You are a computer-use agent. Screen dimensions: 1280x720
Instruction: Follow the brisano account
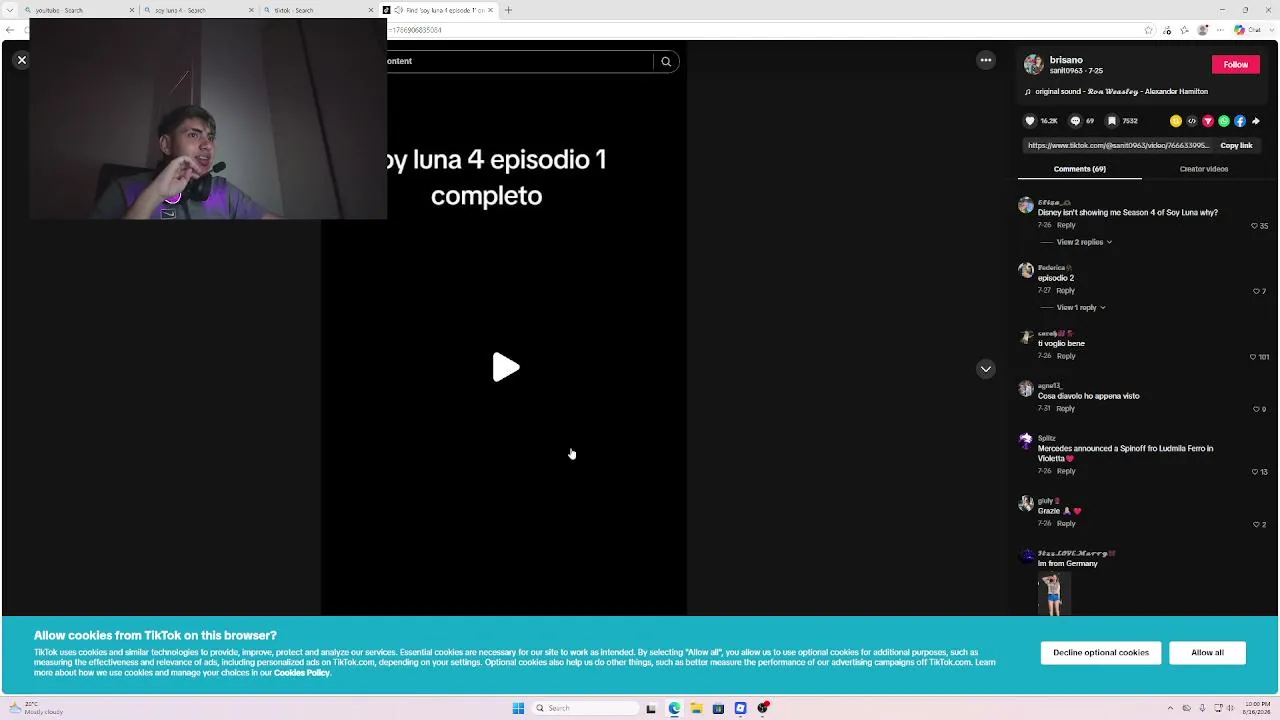(x=1235, y=65)
